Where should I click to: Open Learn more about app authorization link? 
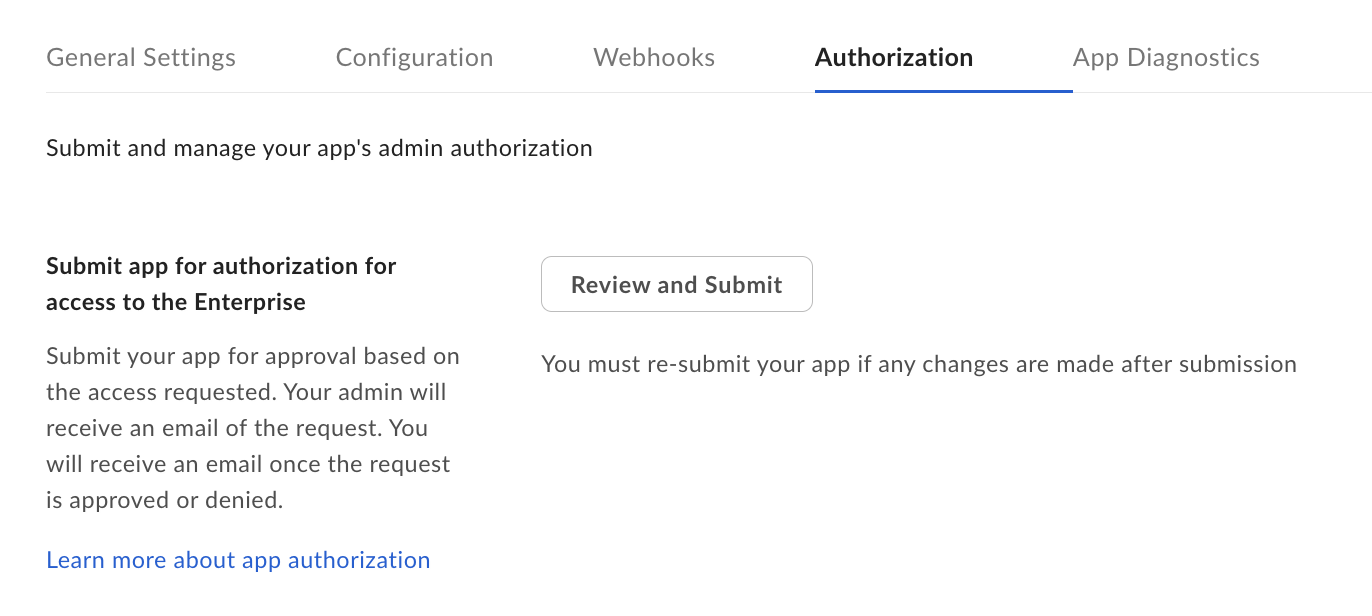click(238, 560)
